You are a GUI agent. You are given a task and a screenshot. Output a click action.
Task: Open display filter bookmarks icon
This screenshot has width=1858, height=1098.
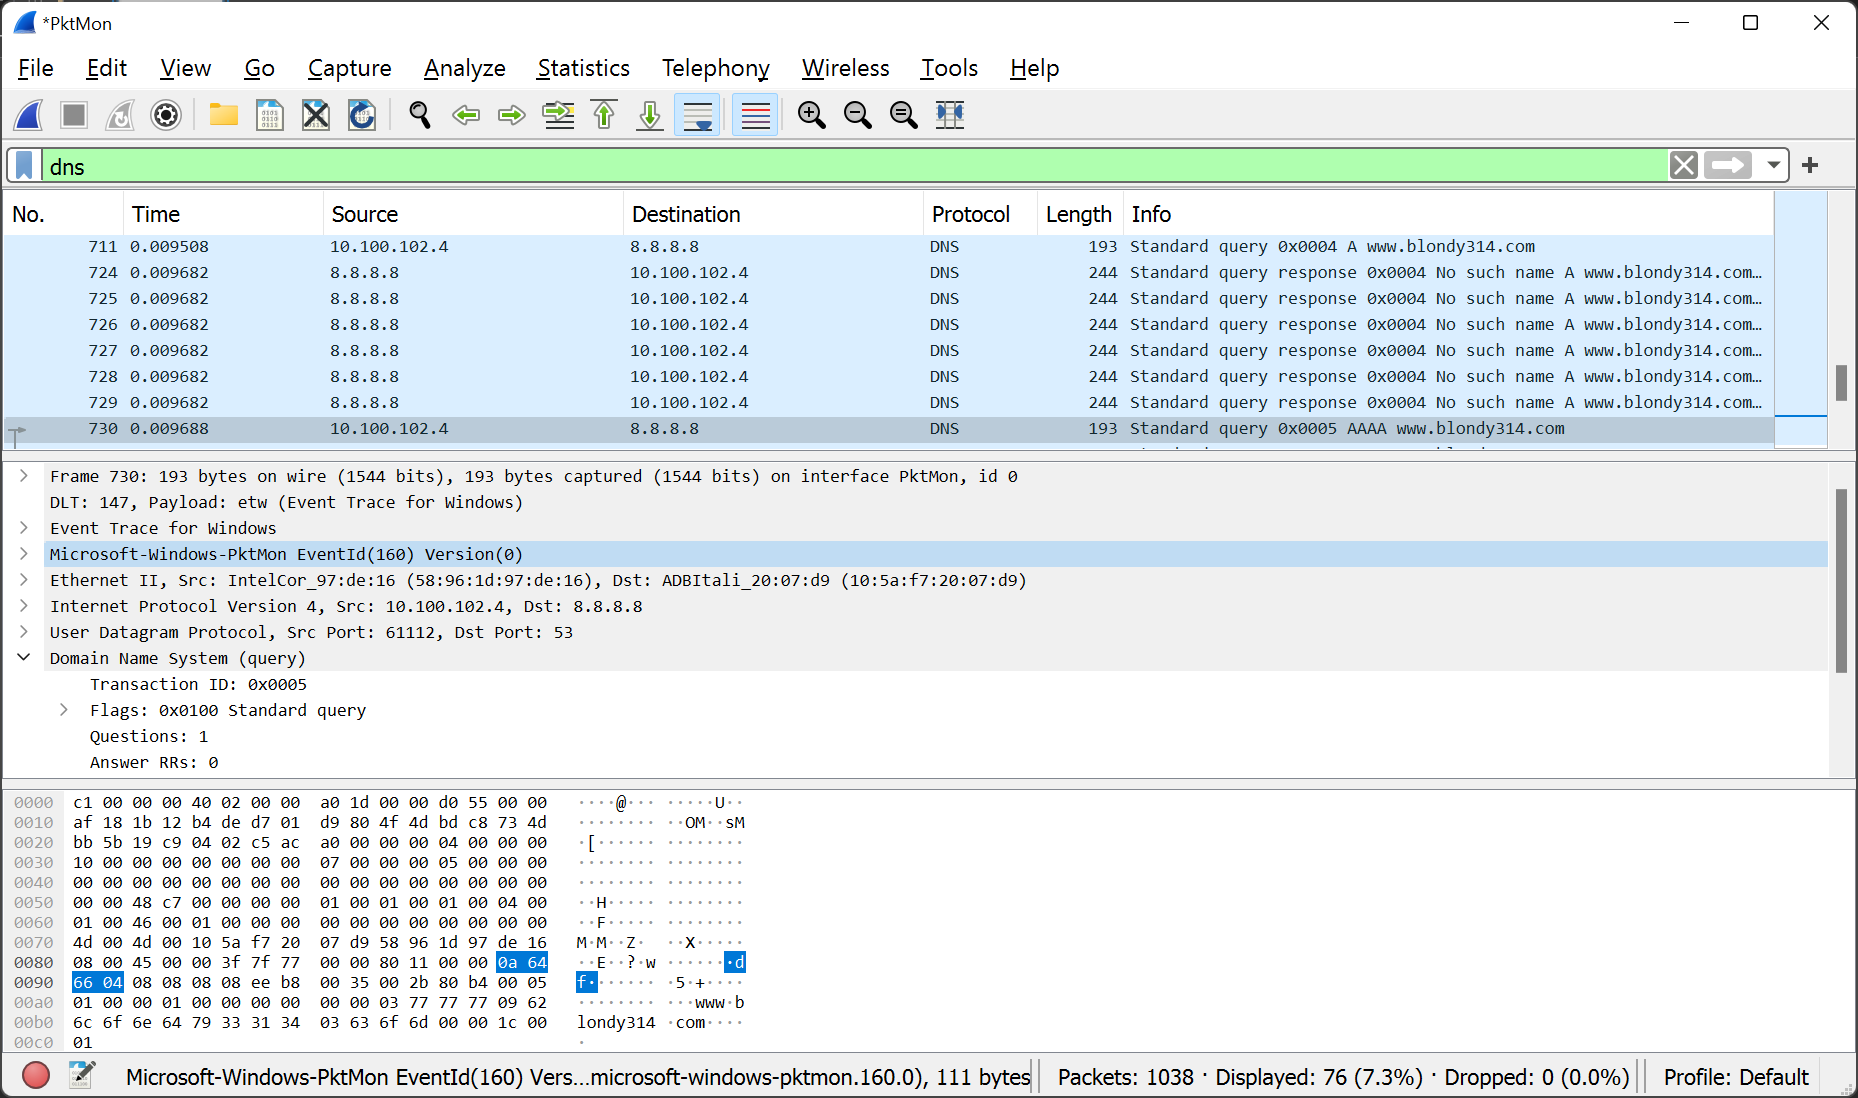click(x=25, y=166)
